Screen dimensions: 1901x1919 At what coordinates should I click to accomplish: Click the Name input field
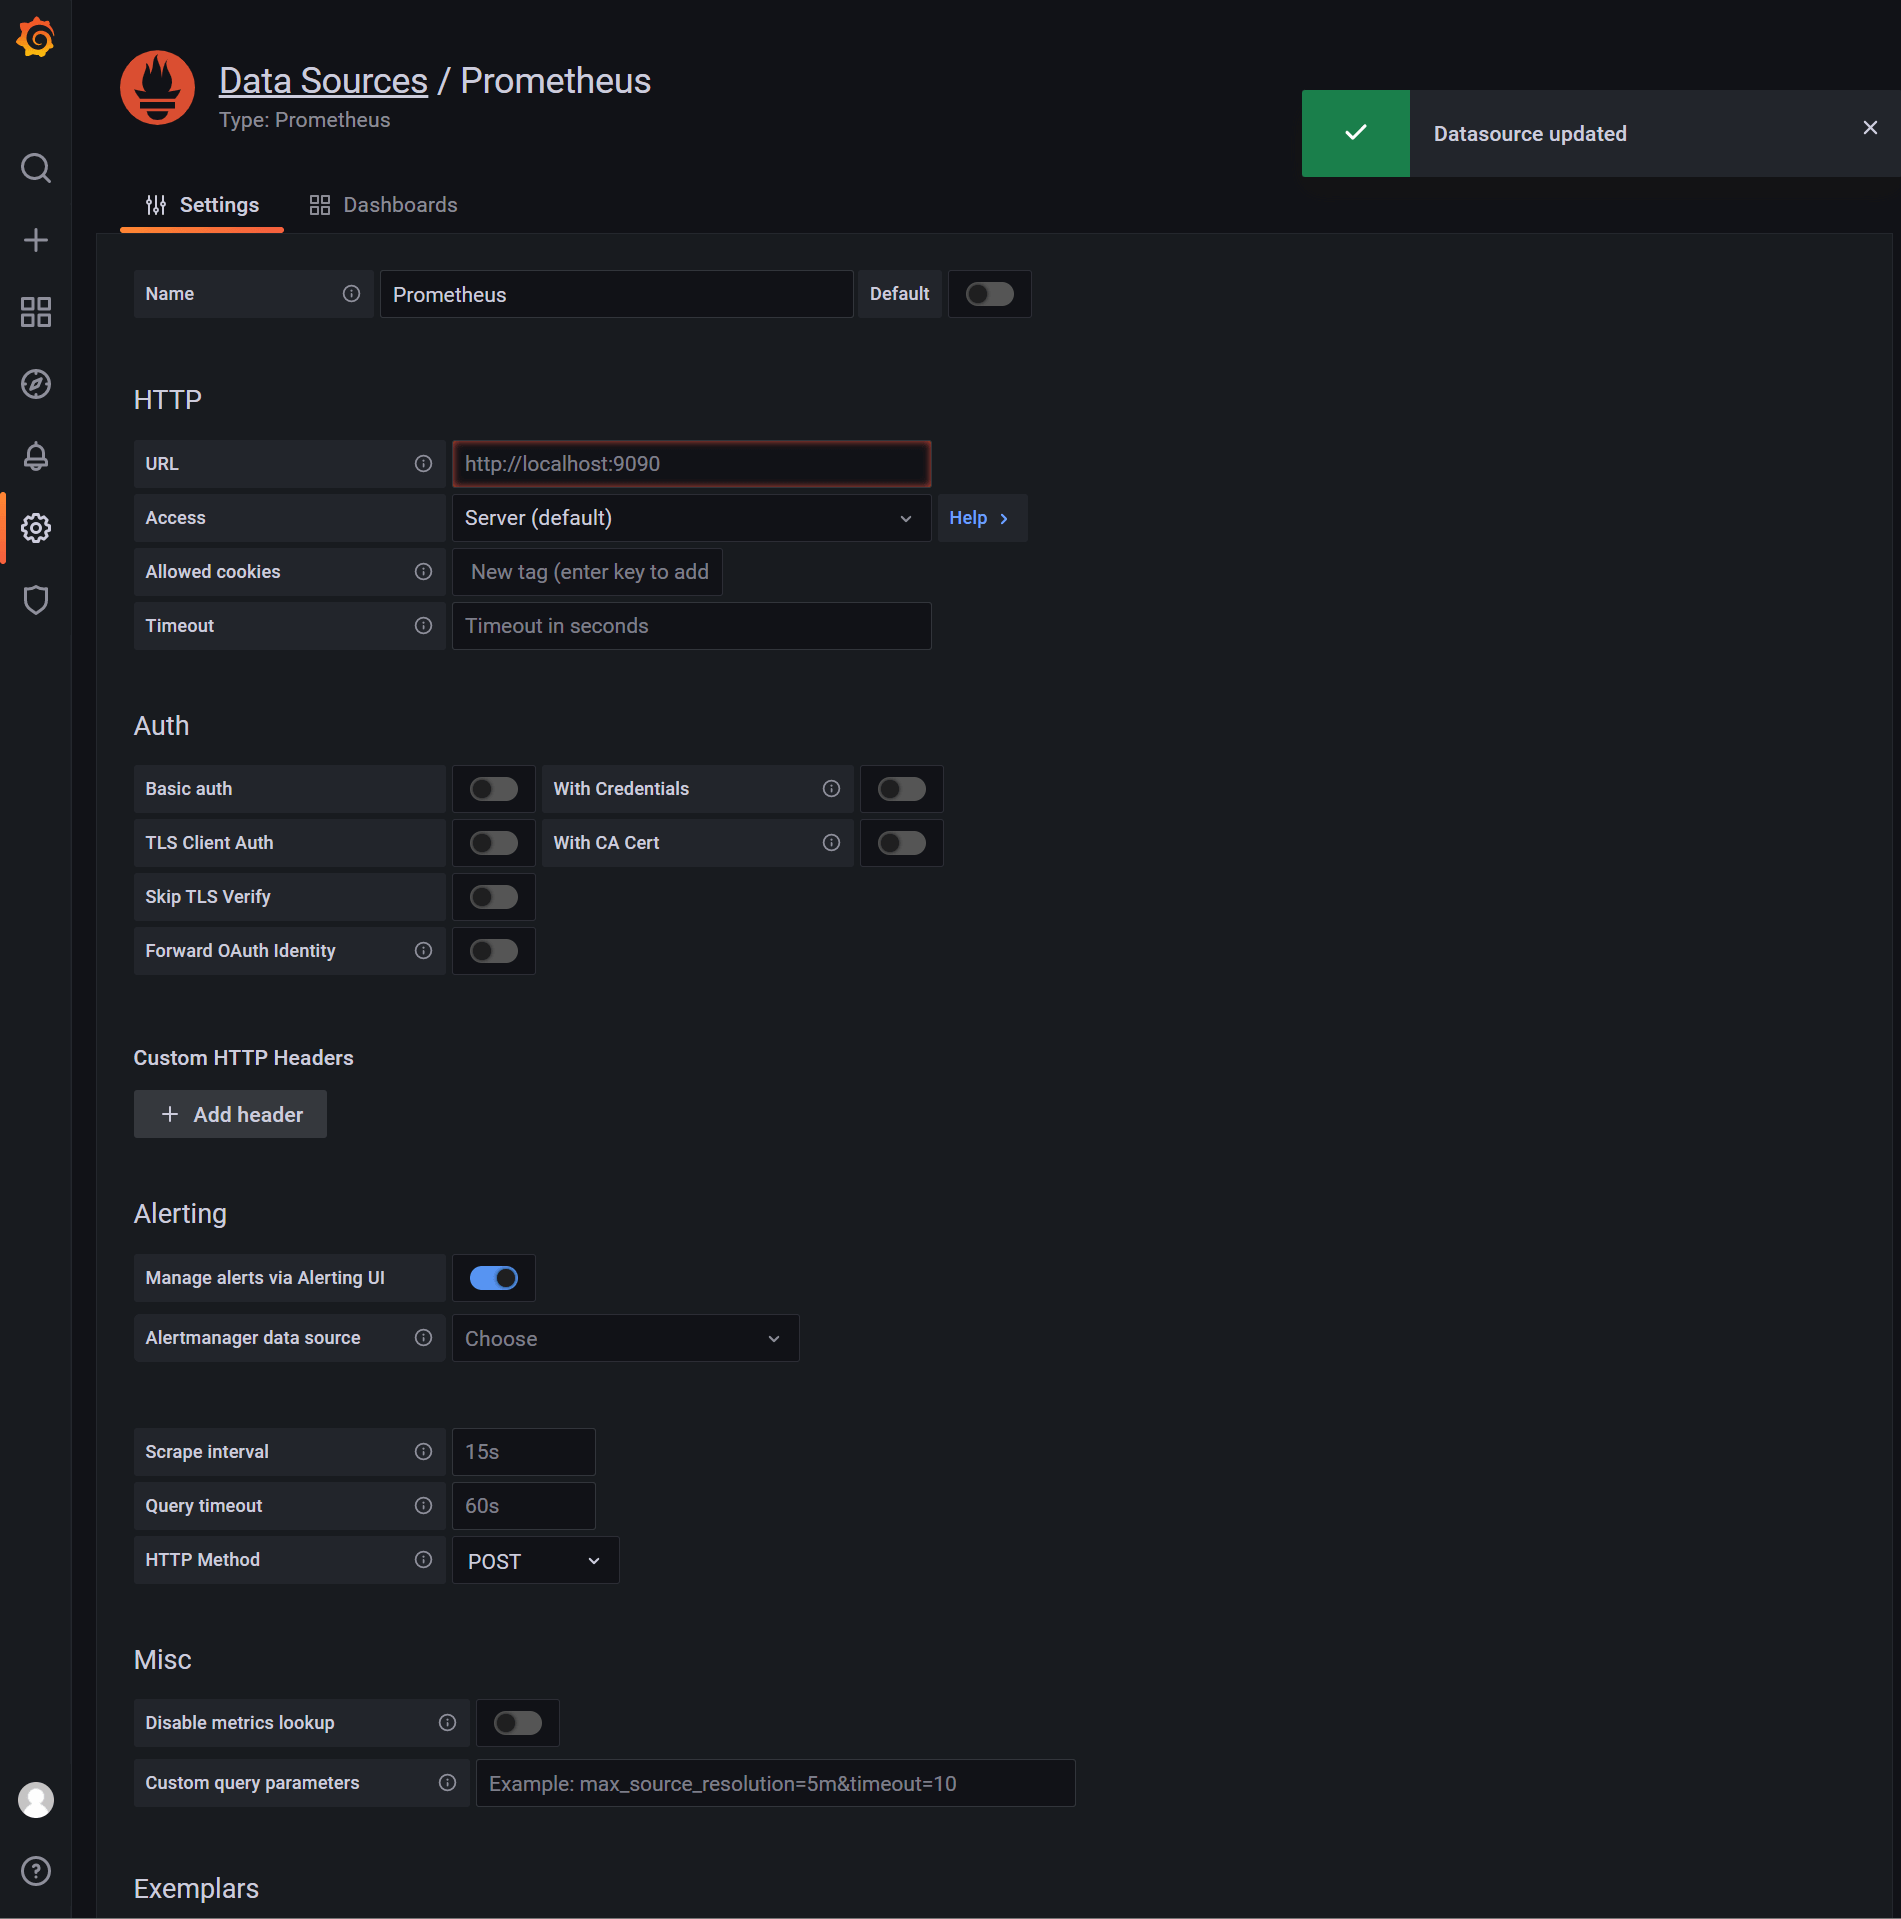(x=616, y=294)
